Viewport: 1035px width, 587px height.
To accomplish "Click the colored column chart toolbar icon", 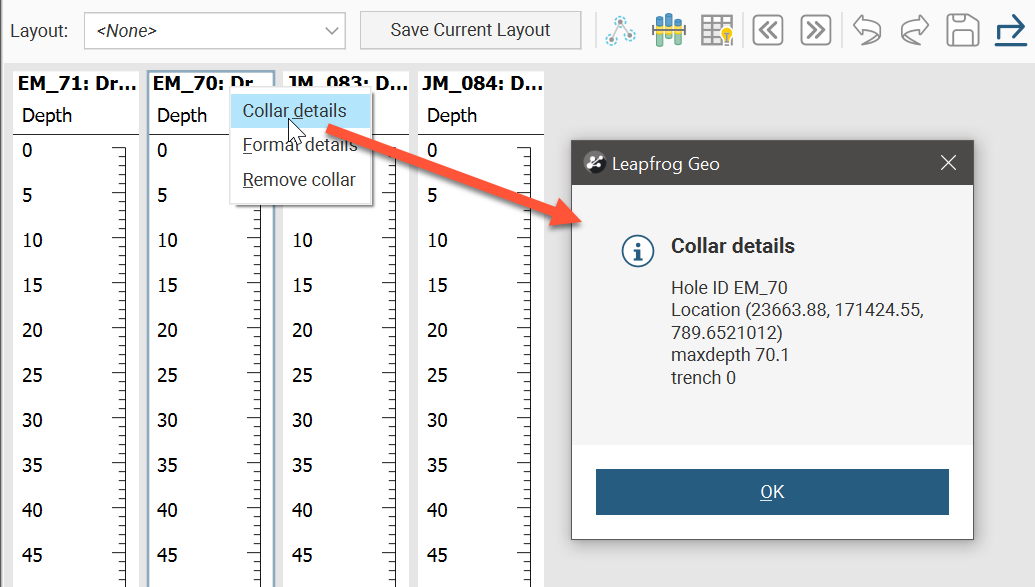I will [669, 30].
